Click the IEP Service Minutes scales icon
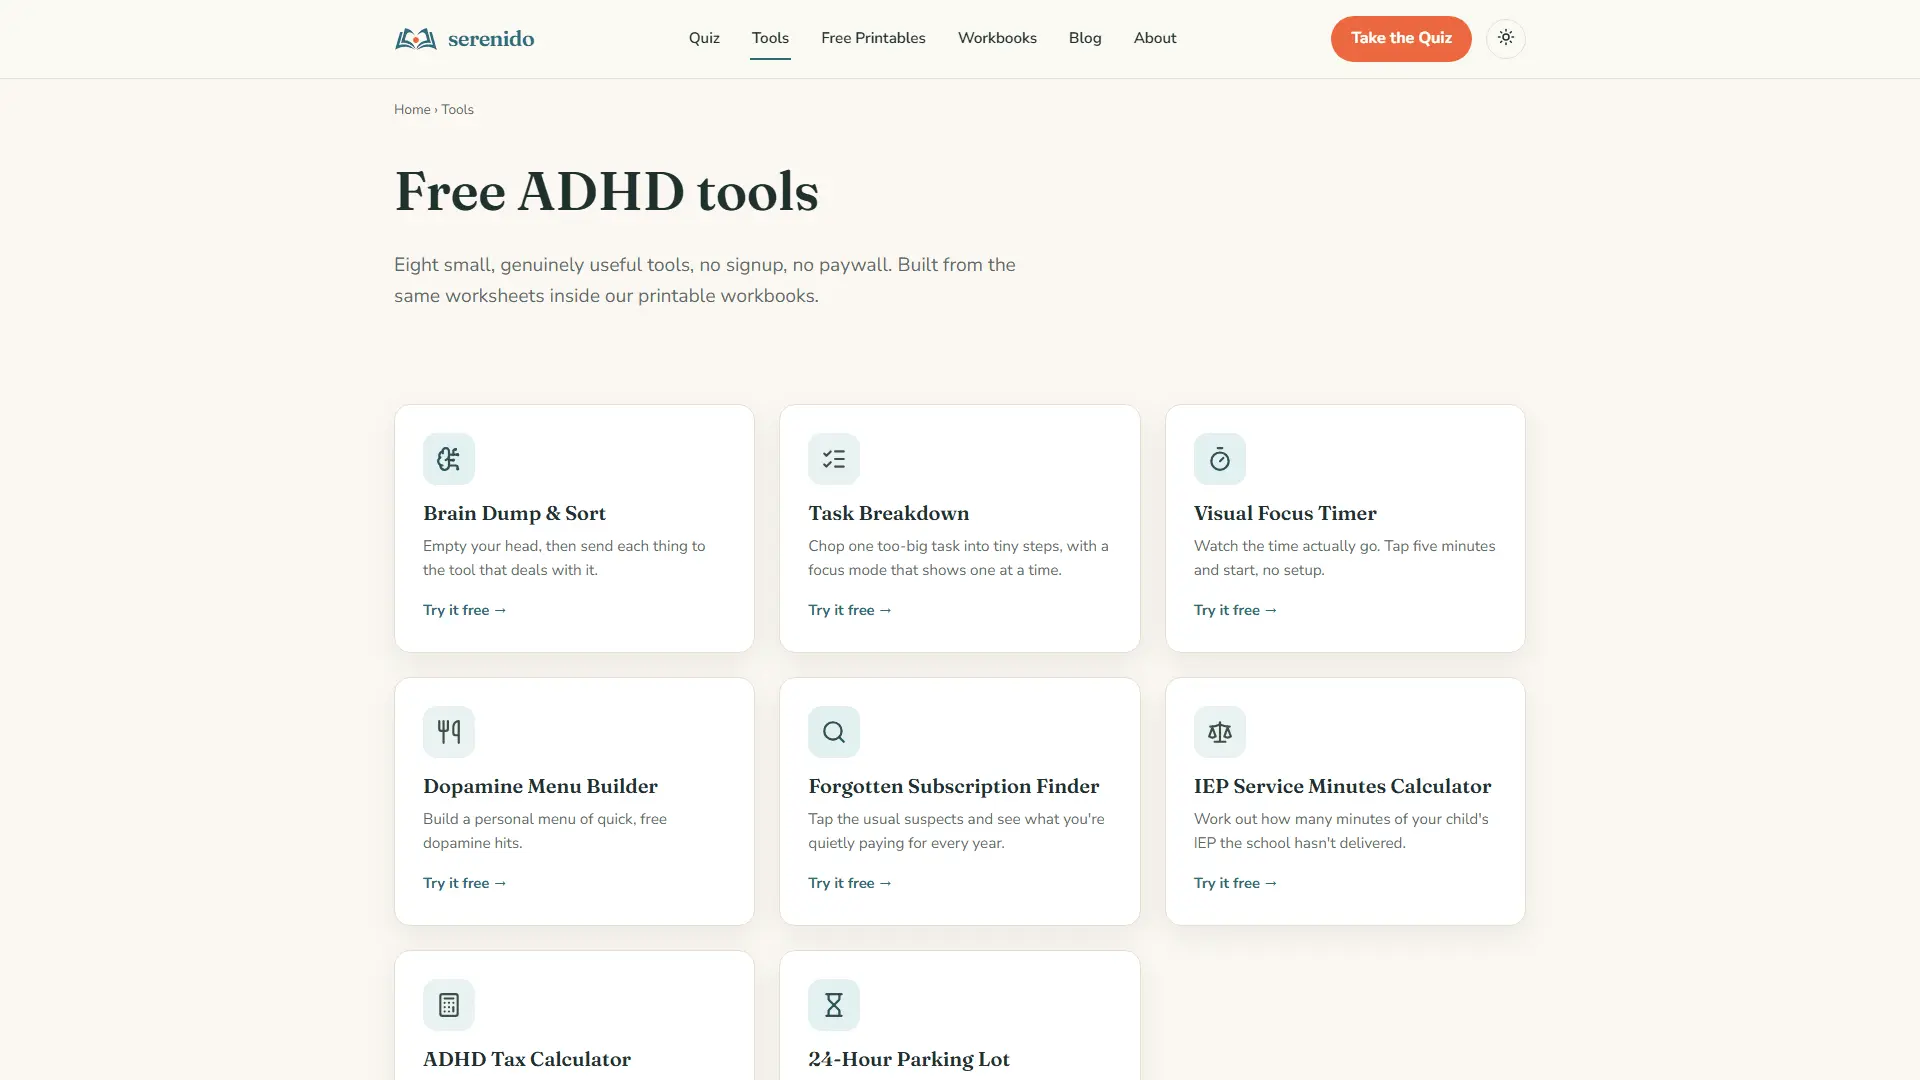The height and width of the screenshot is (1080, 1920). pyautogui.click(x=1219, y=732)
